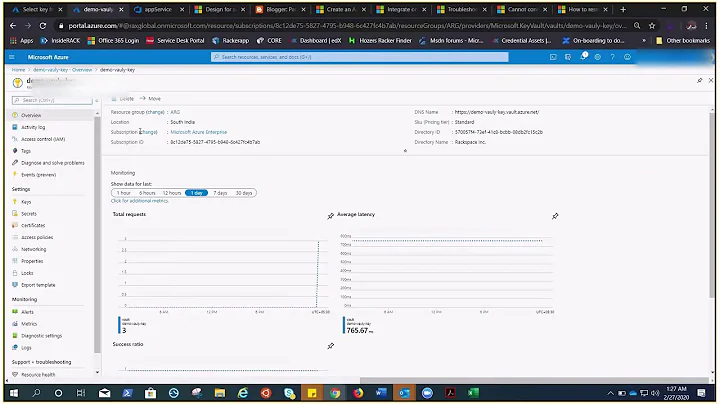Open portal settings gear
This screenshot has height=404, width=720.
click(x=597, y=57)
